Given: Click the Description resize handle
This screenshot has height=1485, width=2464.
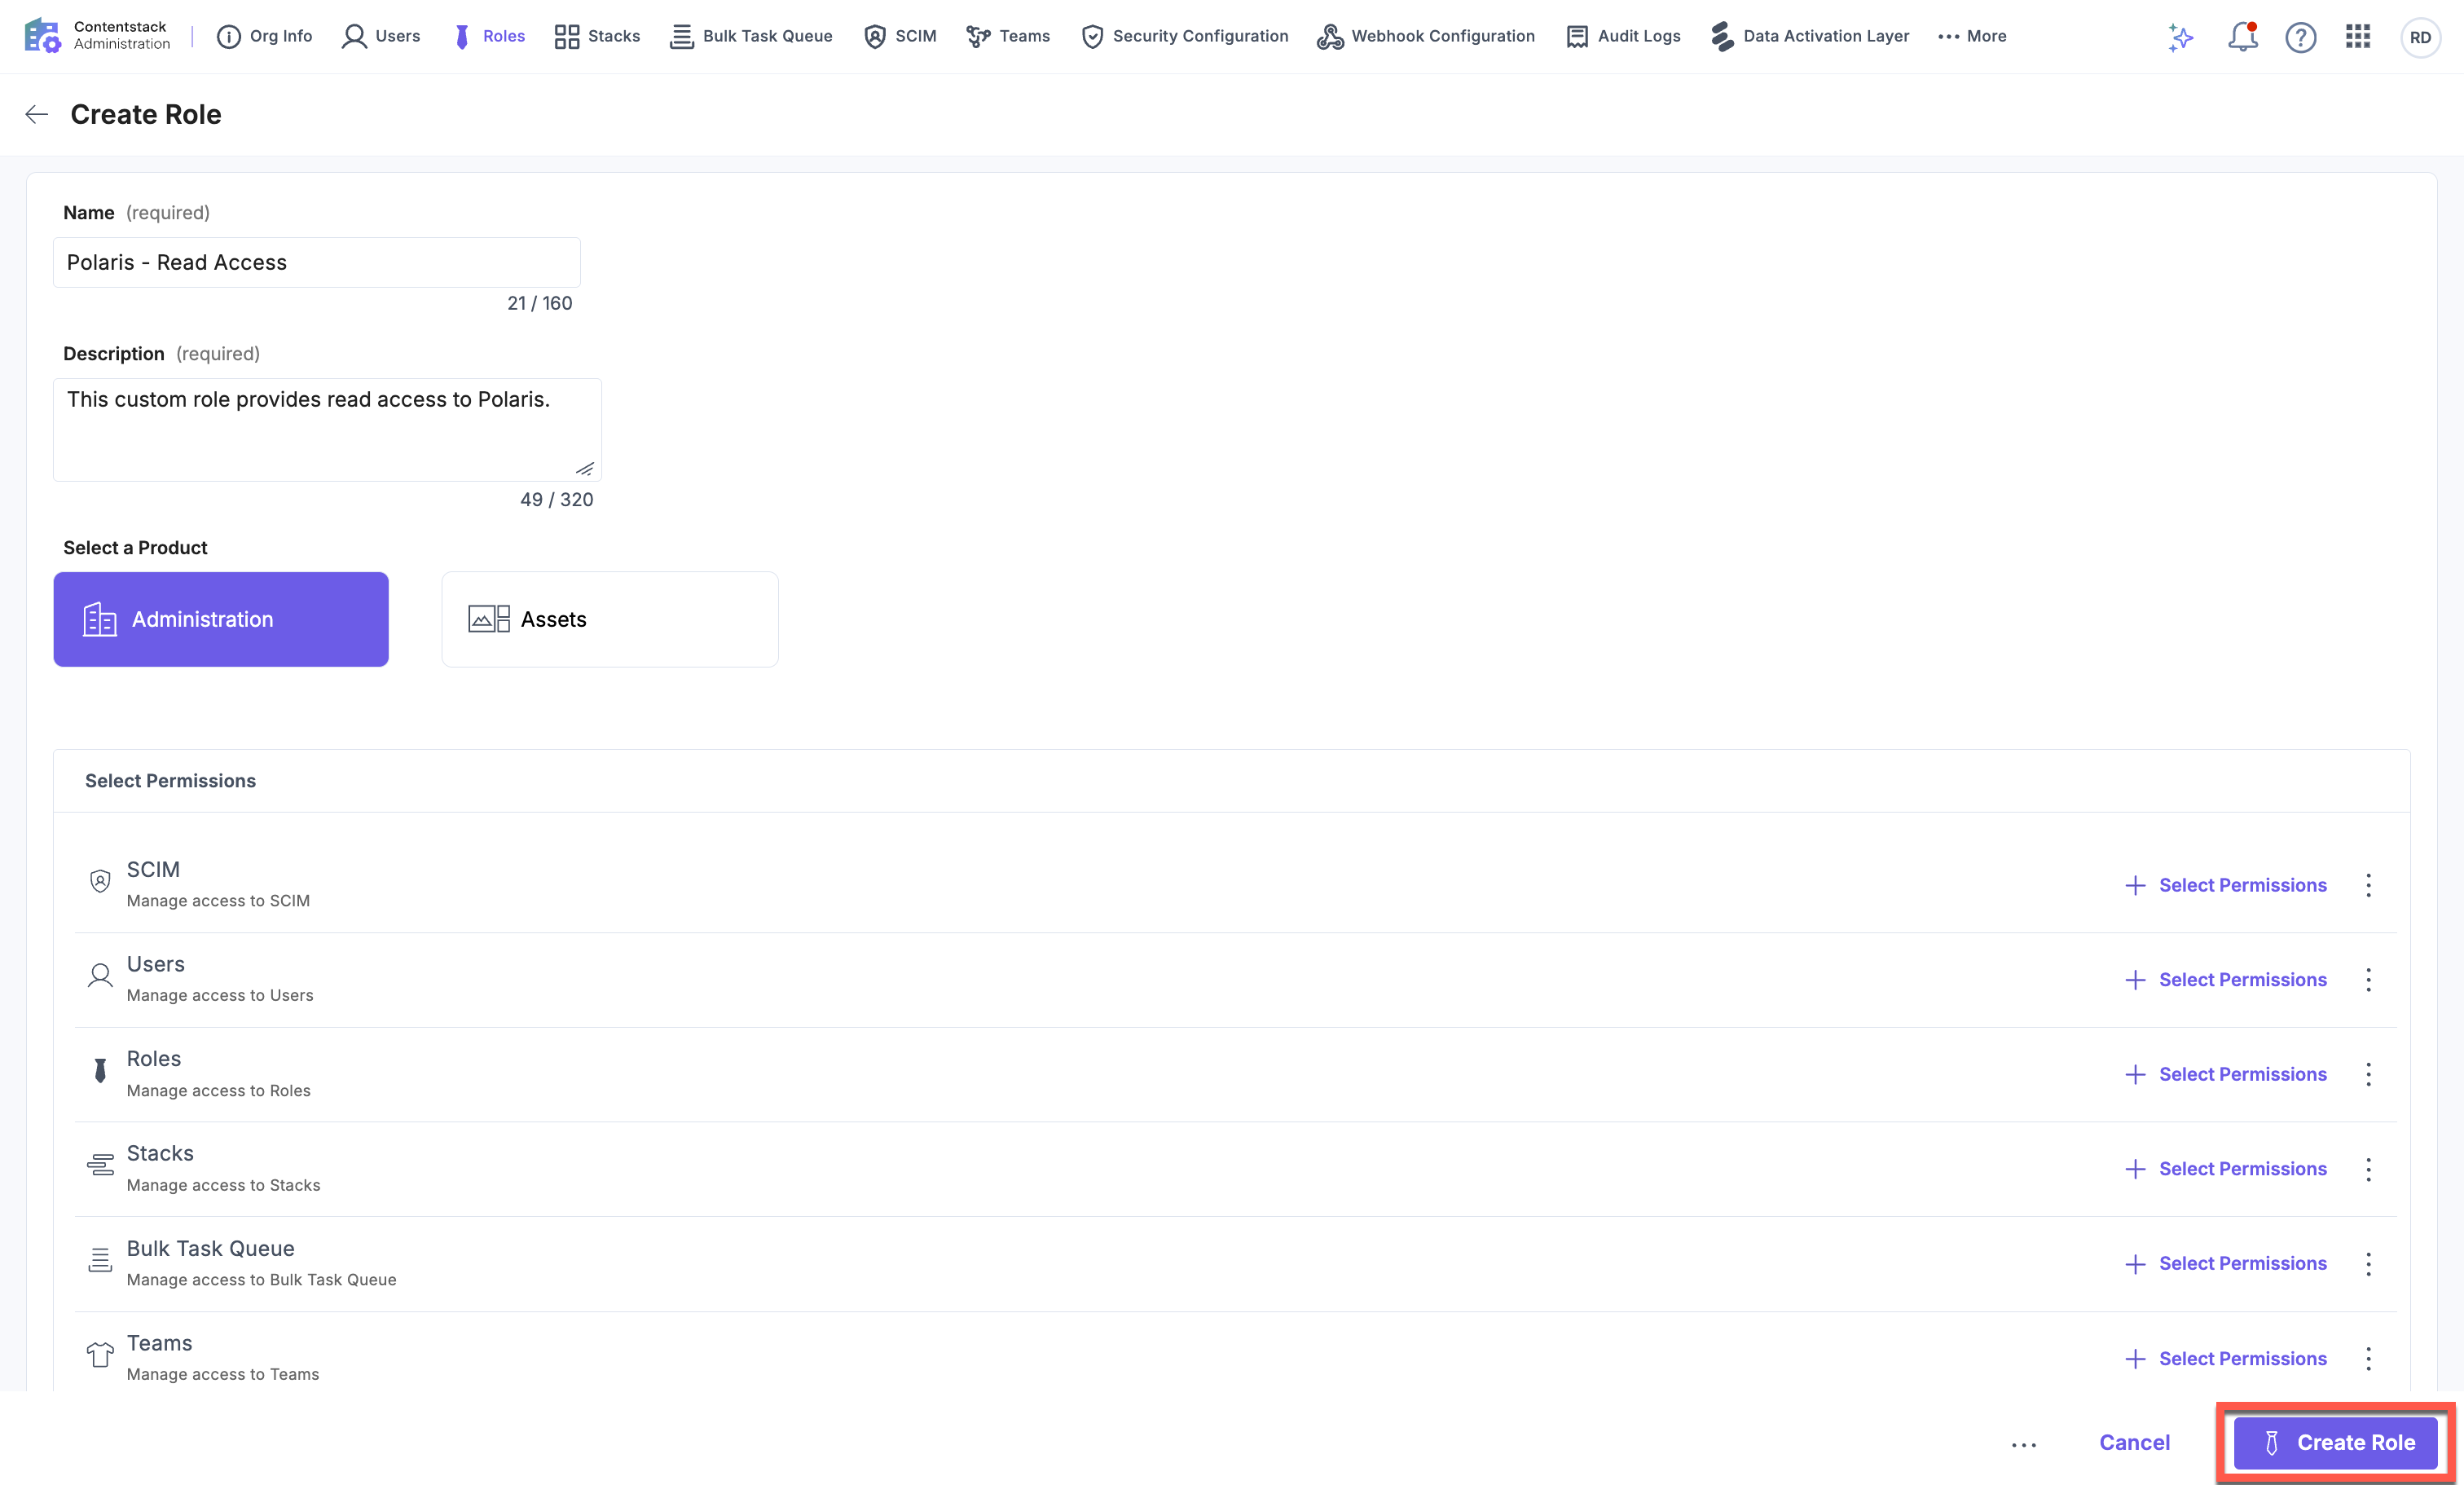Looking at the screenshot, I should 585,468.
